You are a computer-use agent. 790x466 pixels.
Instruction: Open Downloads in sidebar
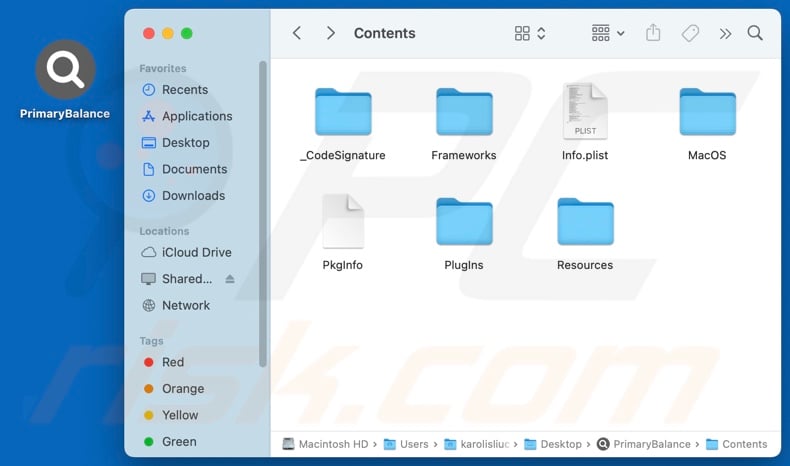coord(183,196)
